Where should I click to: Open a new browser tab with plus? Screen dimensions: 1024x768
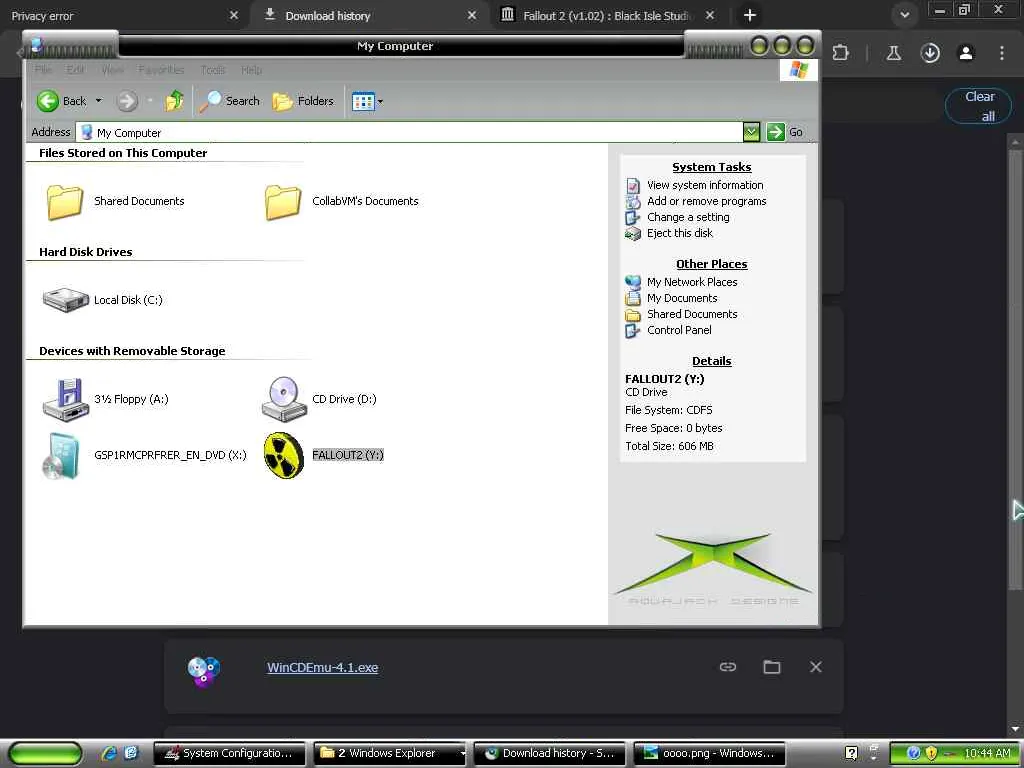[x=750, y=15]
